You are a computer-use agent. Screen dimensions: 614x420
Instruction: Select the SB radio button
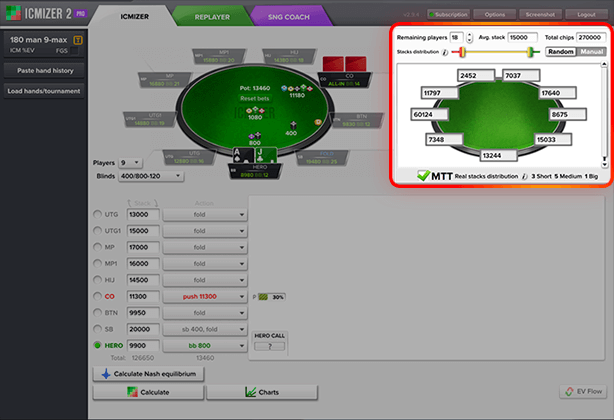(97, 329)
